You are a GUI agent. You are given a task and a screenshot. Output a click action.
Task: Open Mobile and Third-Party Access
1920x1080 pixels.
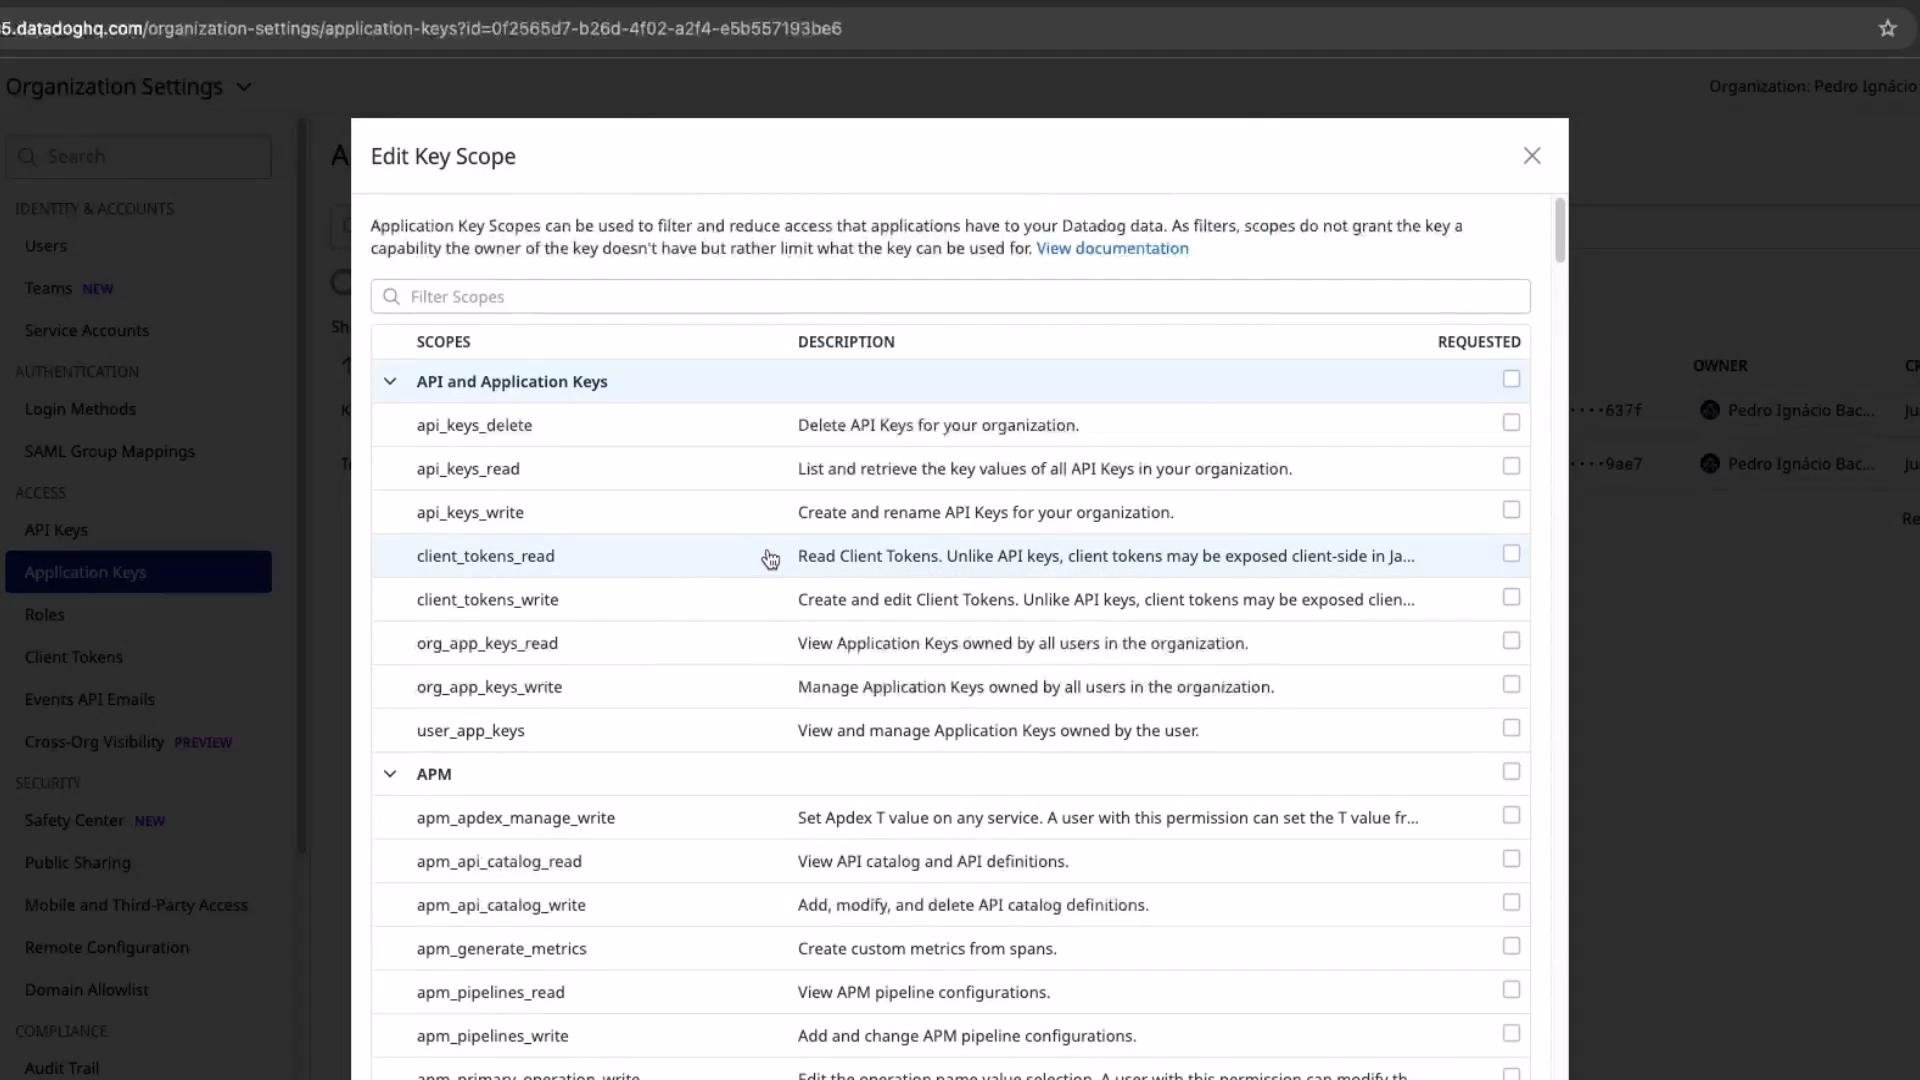pyautogui.click(x=136, y=906)
